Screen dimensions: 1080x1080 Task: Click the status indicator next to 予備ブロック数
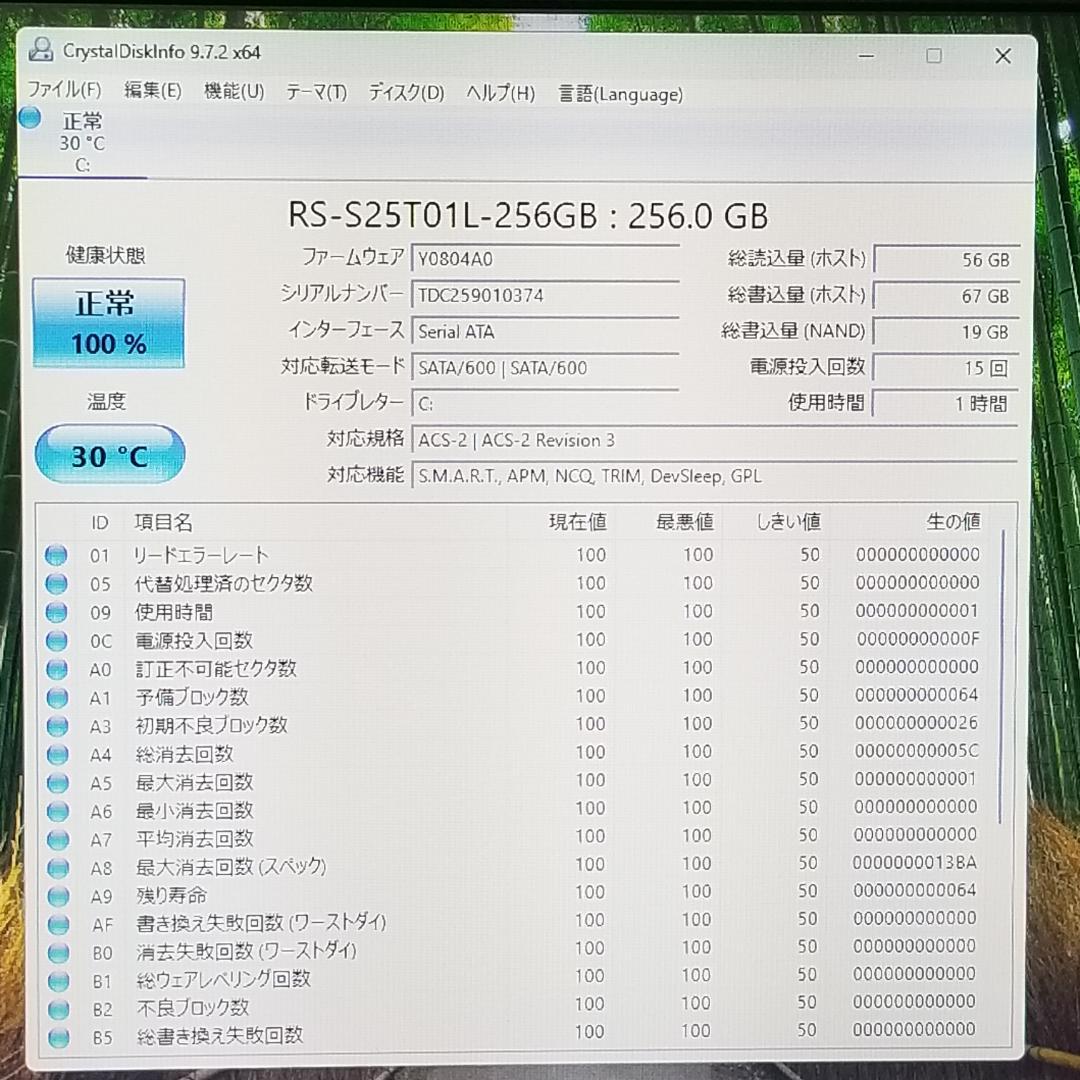[56, 695]
